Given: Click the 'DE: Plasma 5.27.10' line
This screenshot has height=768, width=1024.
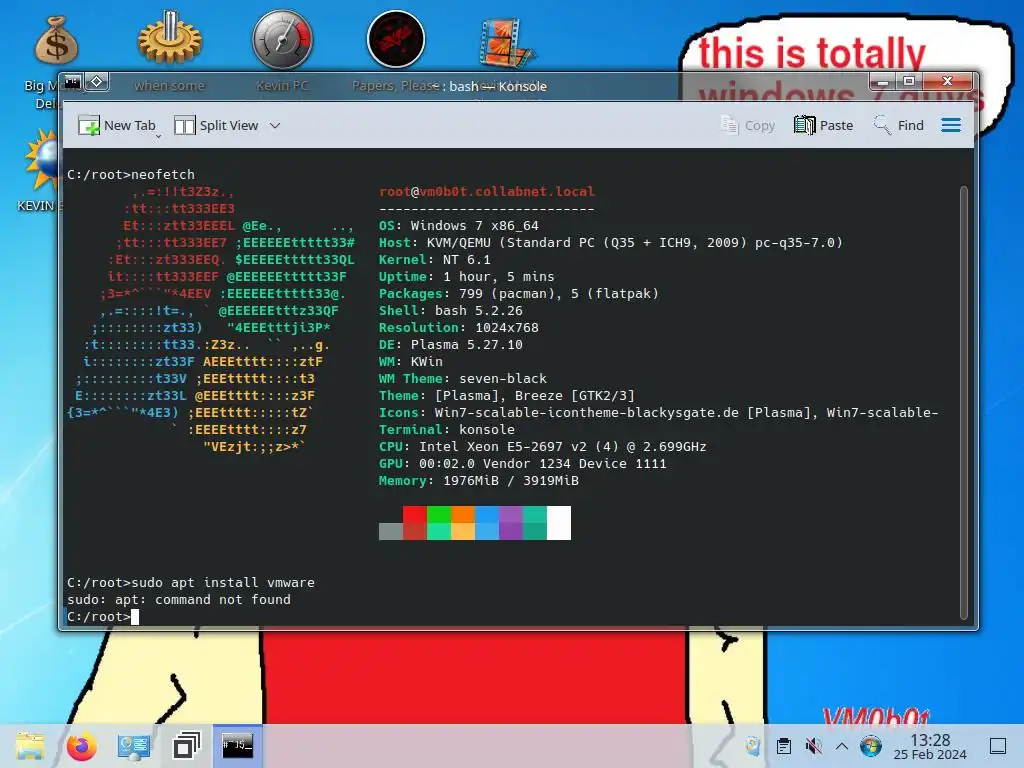Looking at the screenshot, I should [451, 344].
